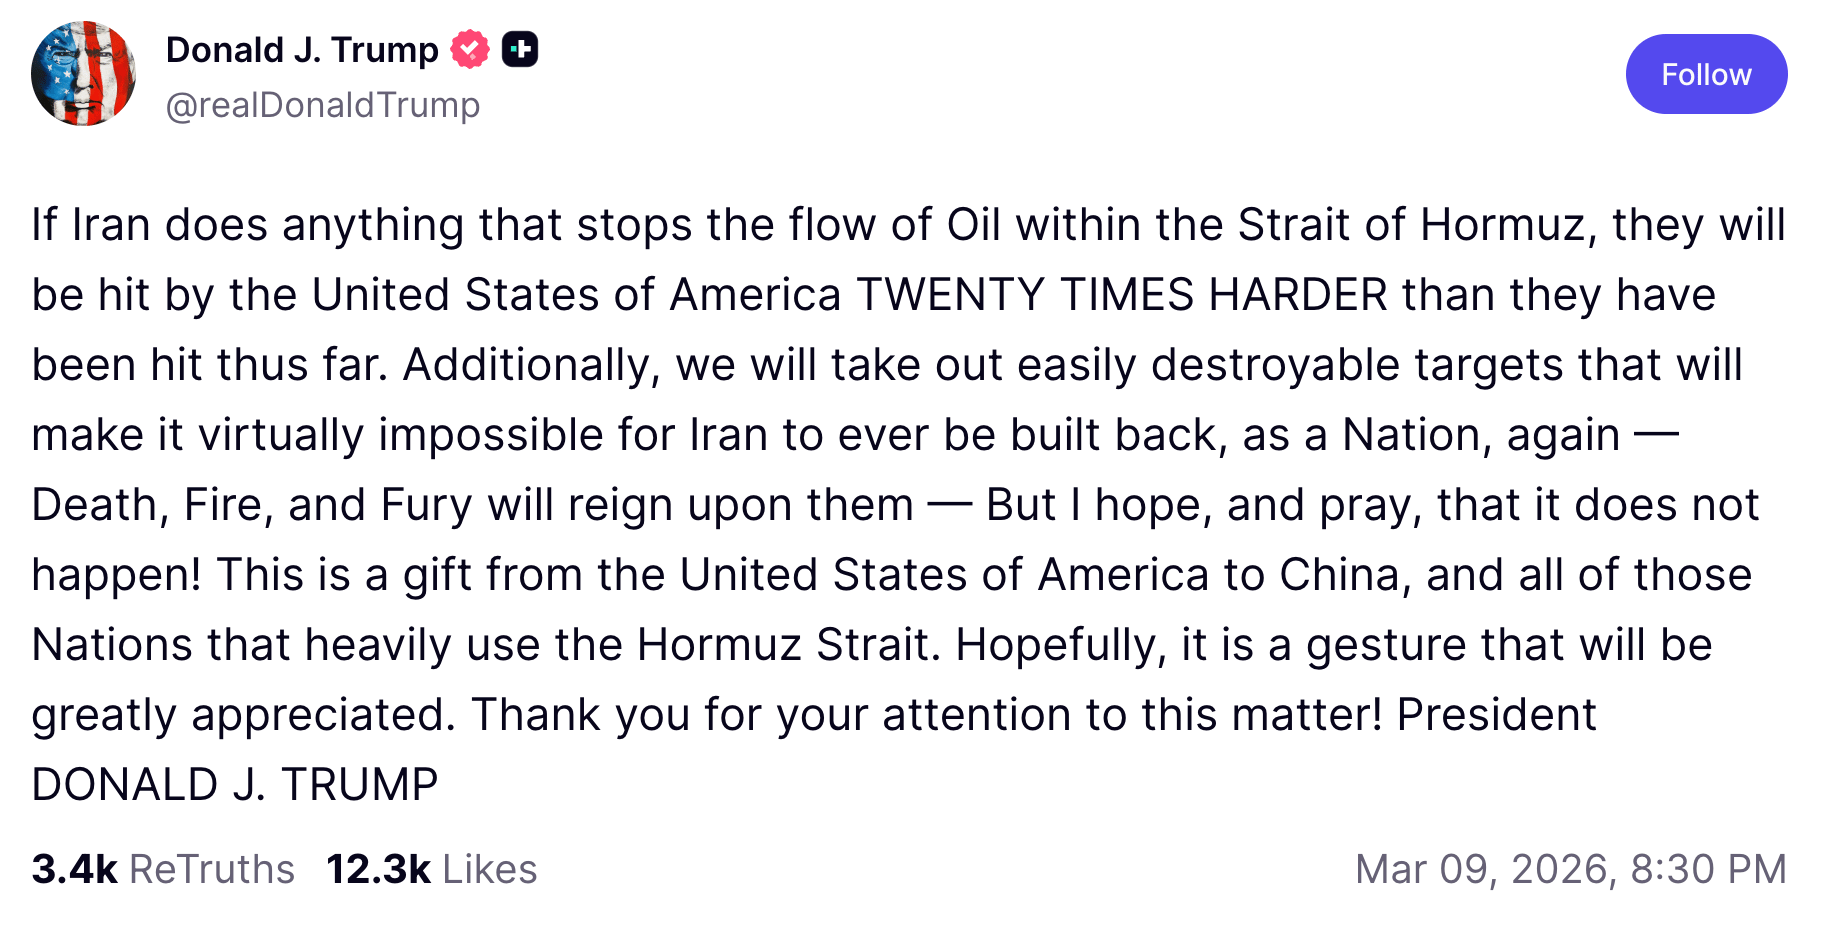Screen dimensions: 1824x930
Task: Click the 12.3k Likes number
Action: point(379,869)
